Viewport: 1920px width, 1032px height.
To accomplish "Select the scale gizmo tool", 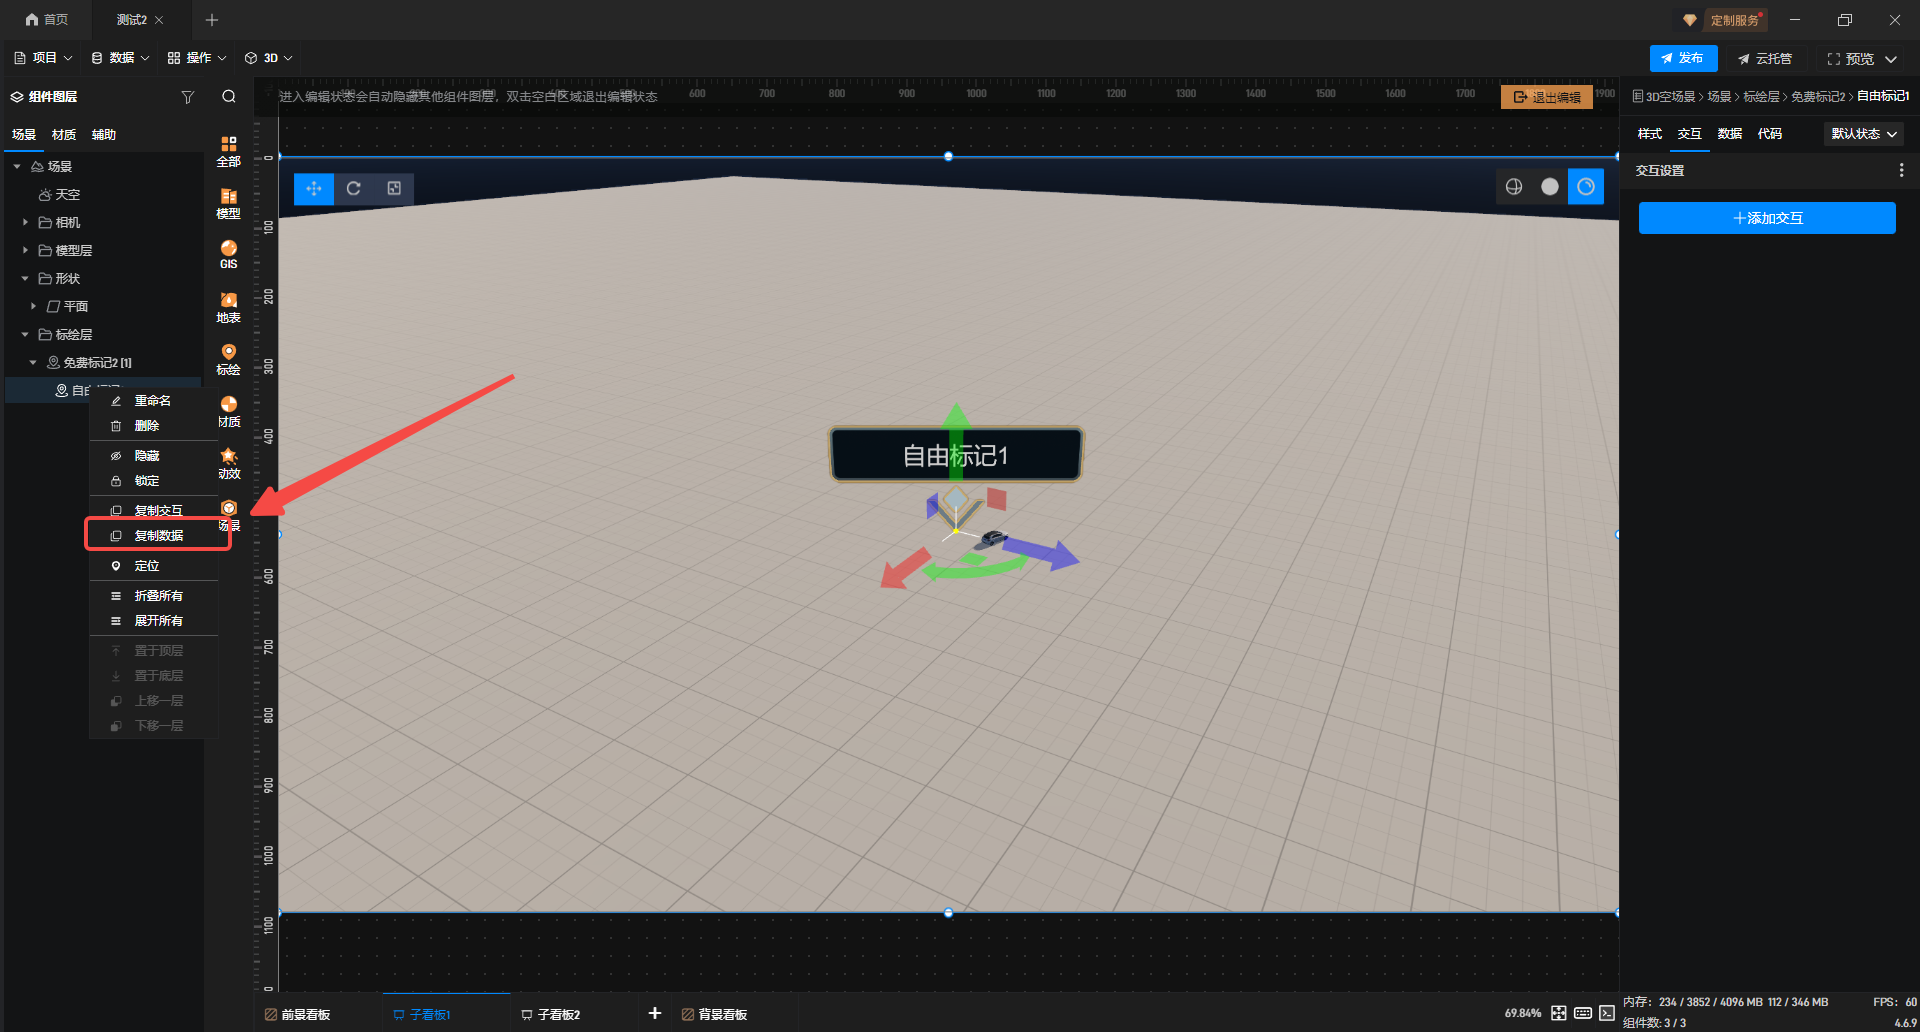I will click(x=394, y=188).
